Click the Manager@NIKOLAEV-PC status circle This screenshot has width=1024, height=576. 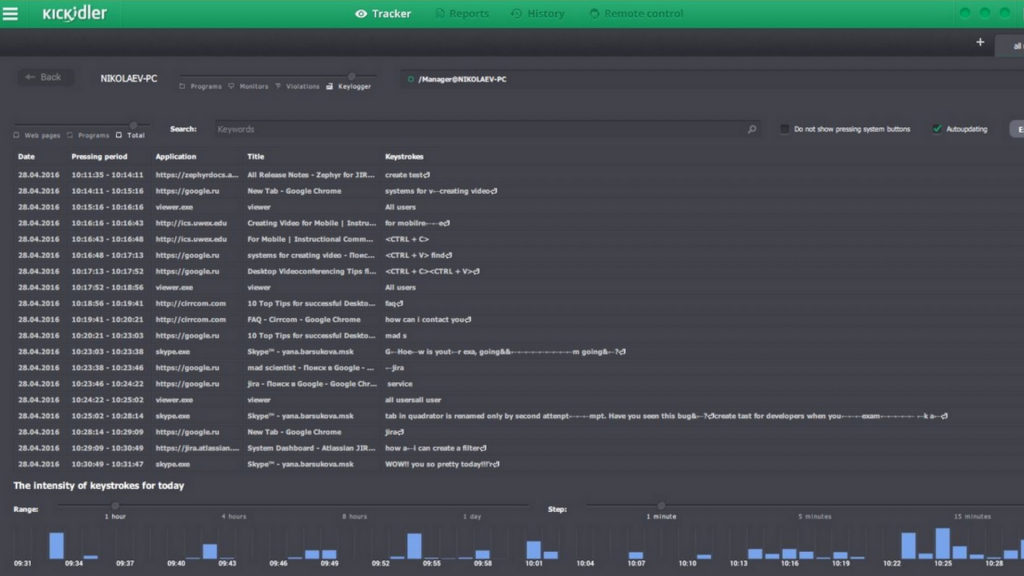pyautogui.click(x=411, y=80)
